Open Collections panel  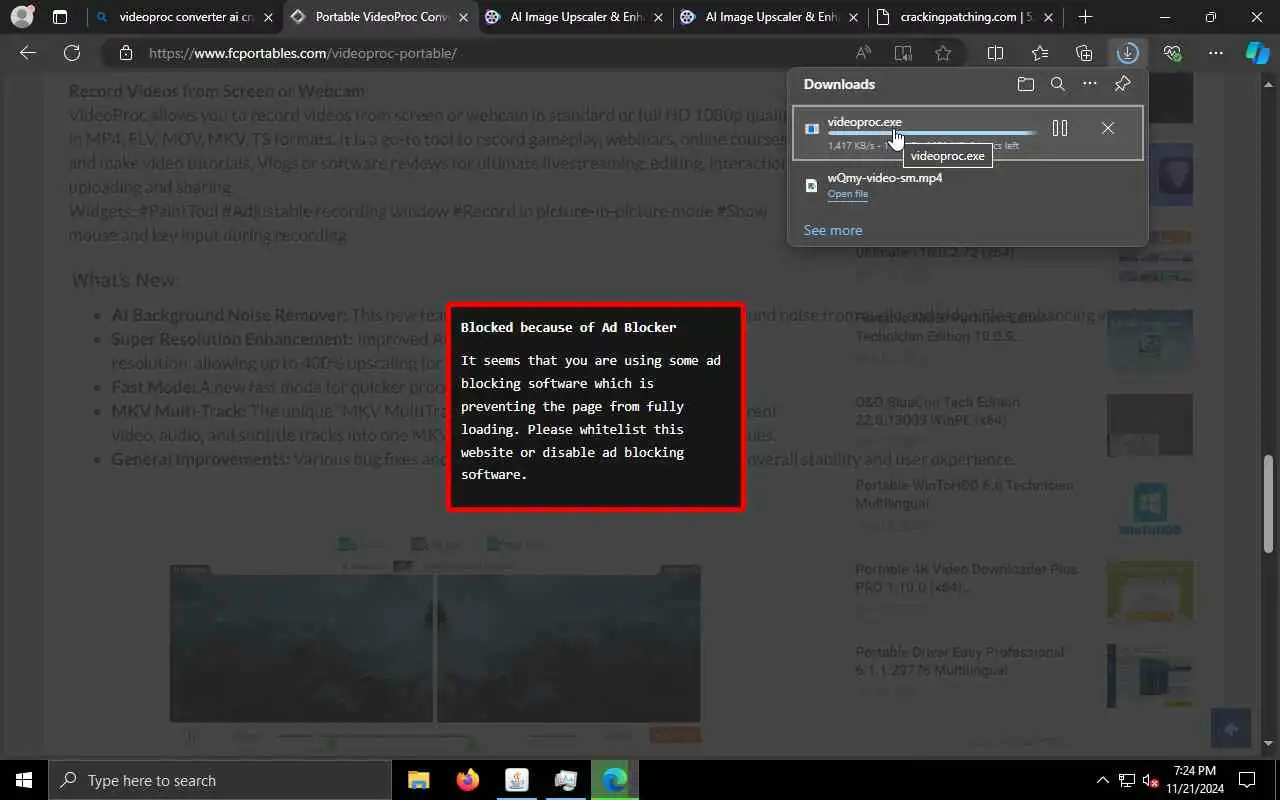click(x=1084, y=53)
